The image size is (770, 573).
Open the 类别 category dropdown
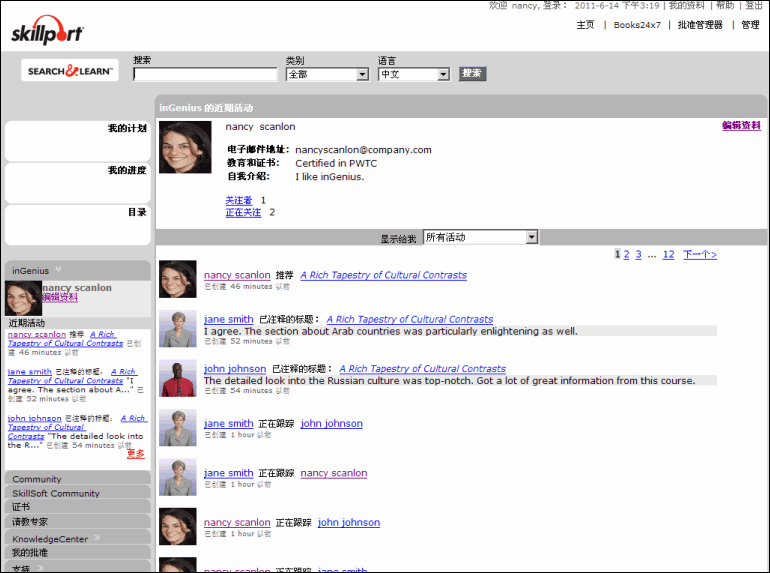[362, 74]
